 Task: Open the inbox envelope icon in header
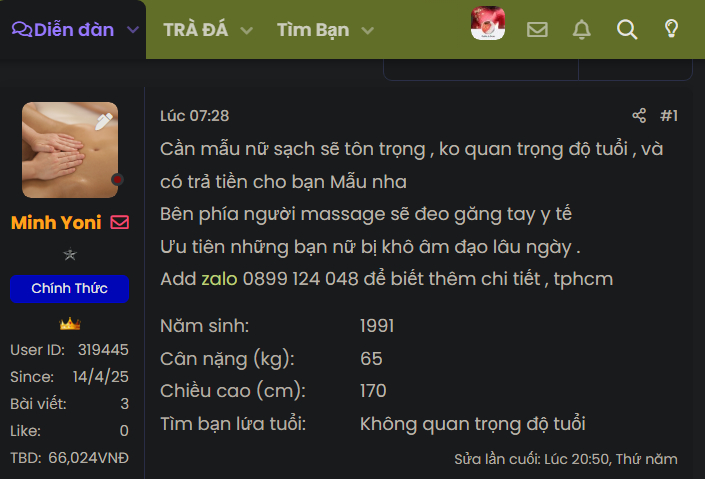click(537, 30)
